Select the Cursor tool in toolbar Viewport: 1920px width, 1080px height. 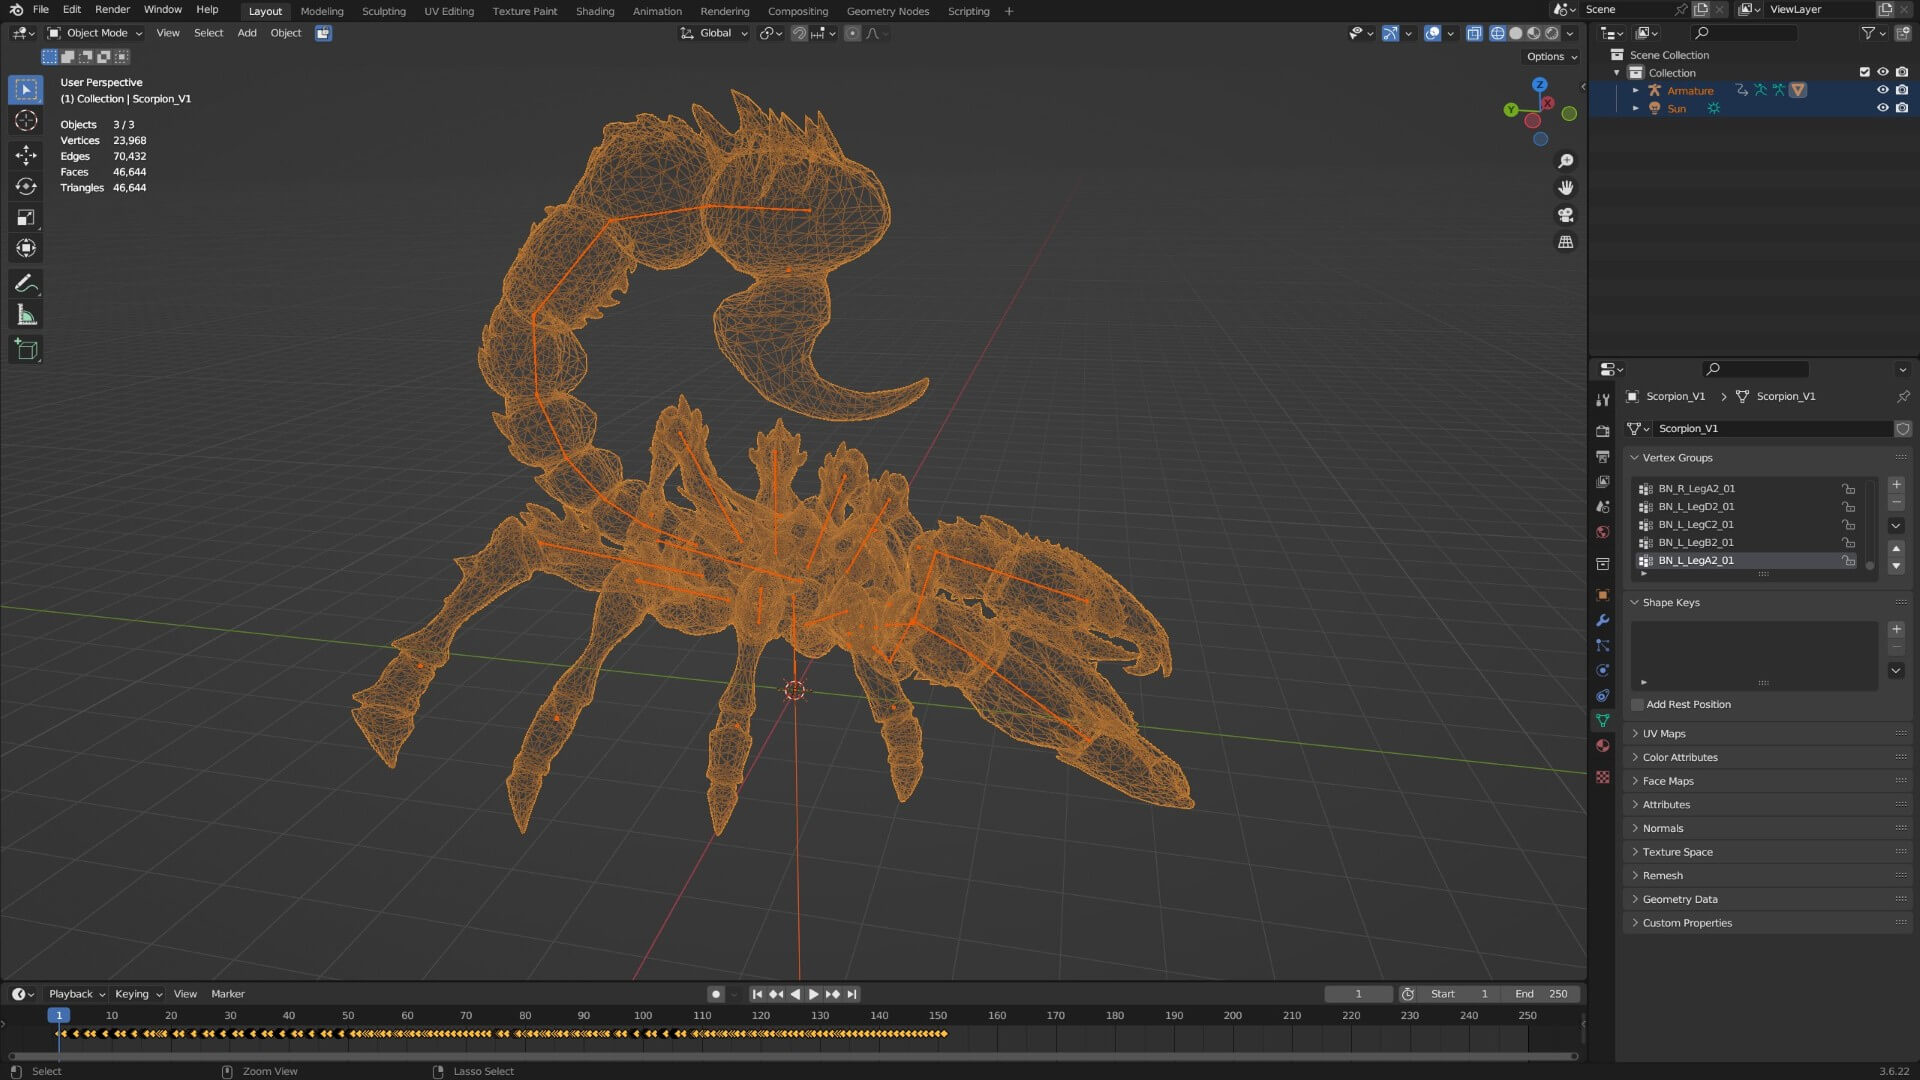pos(26,122)
